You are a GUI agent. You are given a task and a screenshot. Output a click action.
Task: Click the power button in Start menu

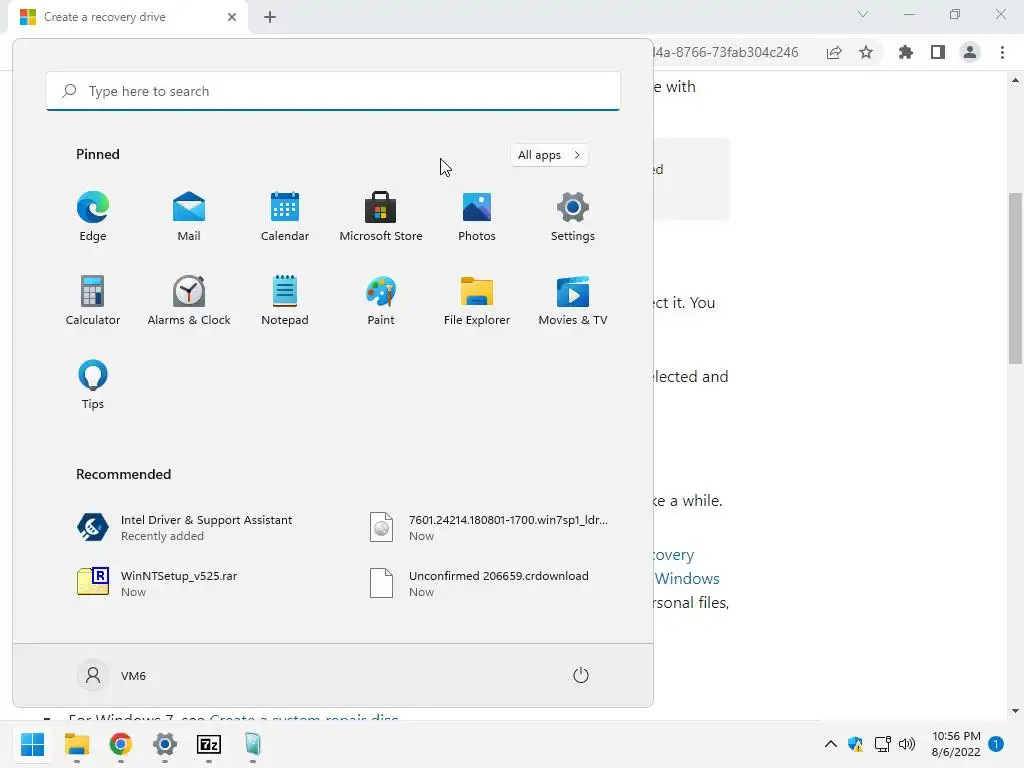[581, 675]
